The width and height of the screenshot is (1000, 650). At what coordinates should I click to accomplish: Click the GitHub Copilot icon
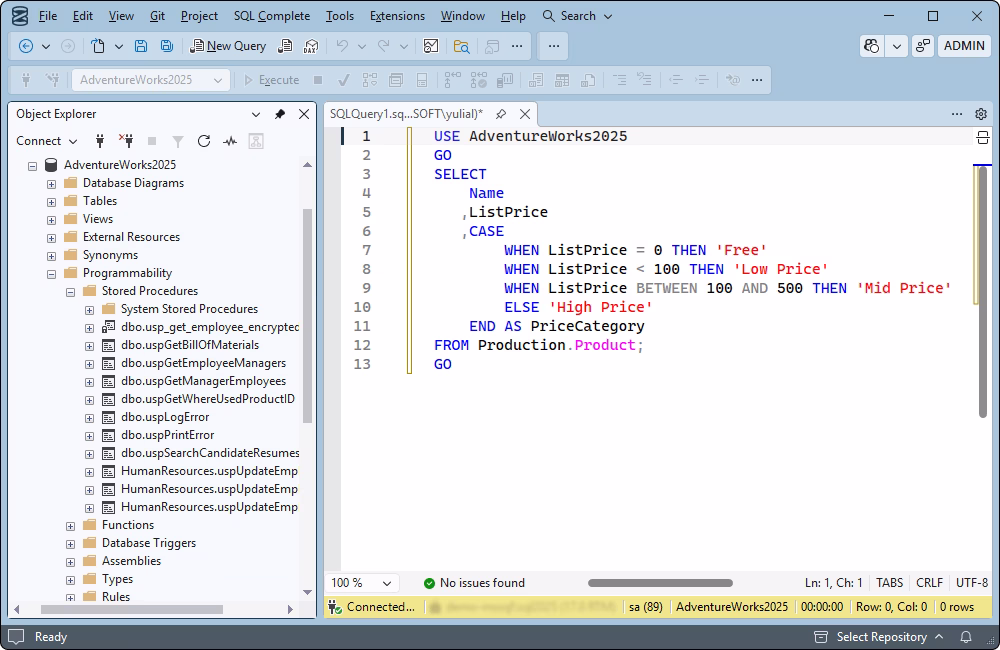pyautogui.click(x=872, y=46)
